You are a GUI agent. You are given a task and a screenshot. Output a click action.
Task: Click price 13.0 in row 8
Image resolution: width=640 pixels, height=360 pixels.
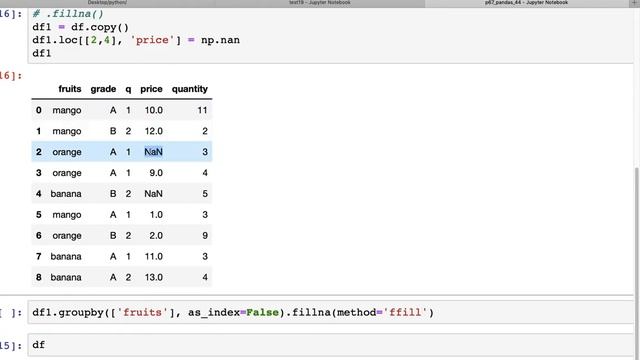(154, 277)
